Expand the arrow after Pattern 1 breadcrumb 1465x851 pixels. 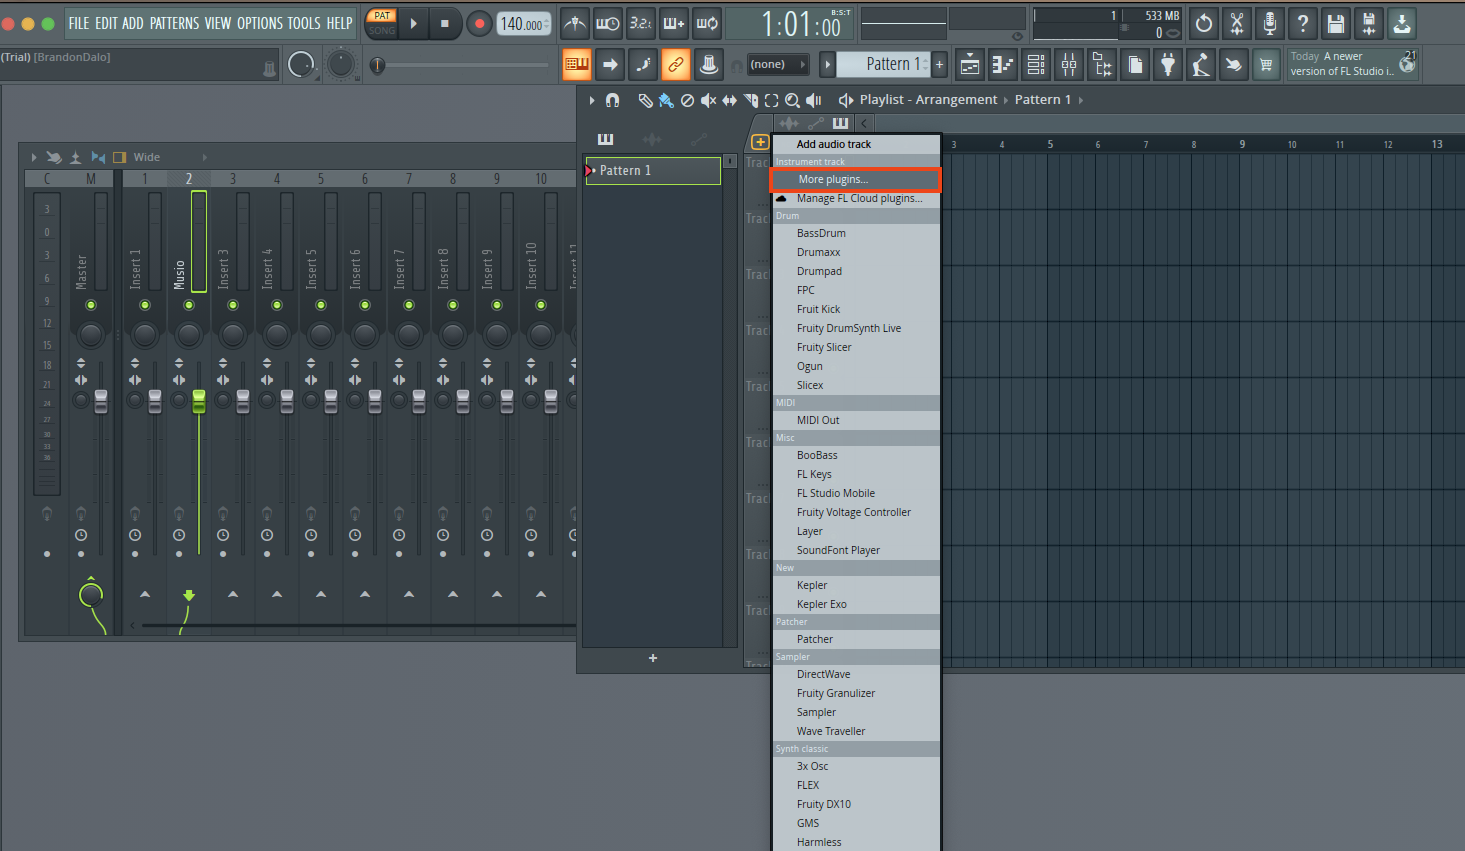1081,100
